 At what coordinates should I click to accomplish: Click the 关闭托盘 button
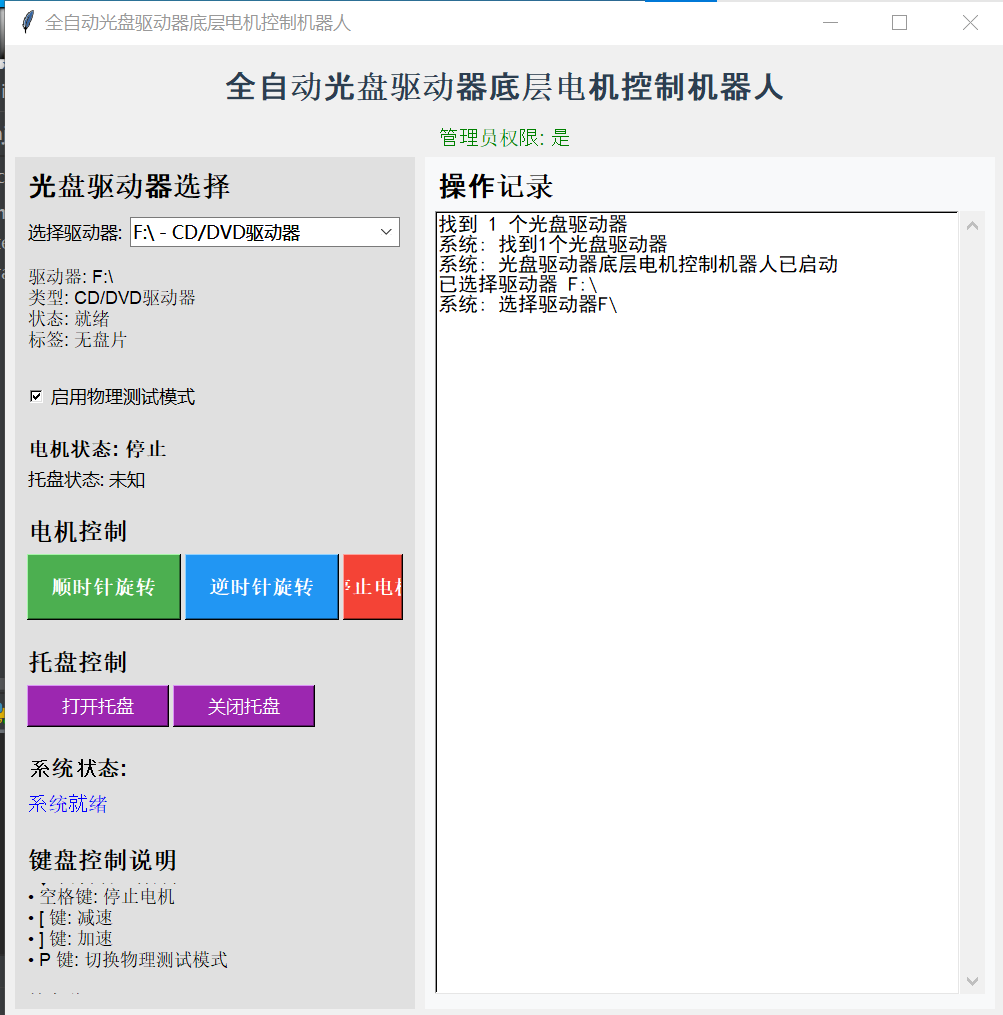click(244, 706)
